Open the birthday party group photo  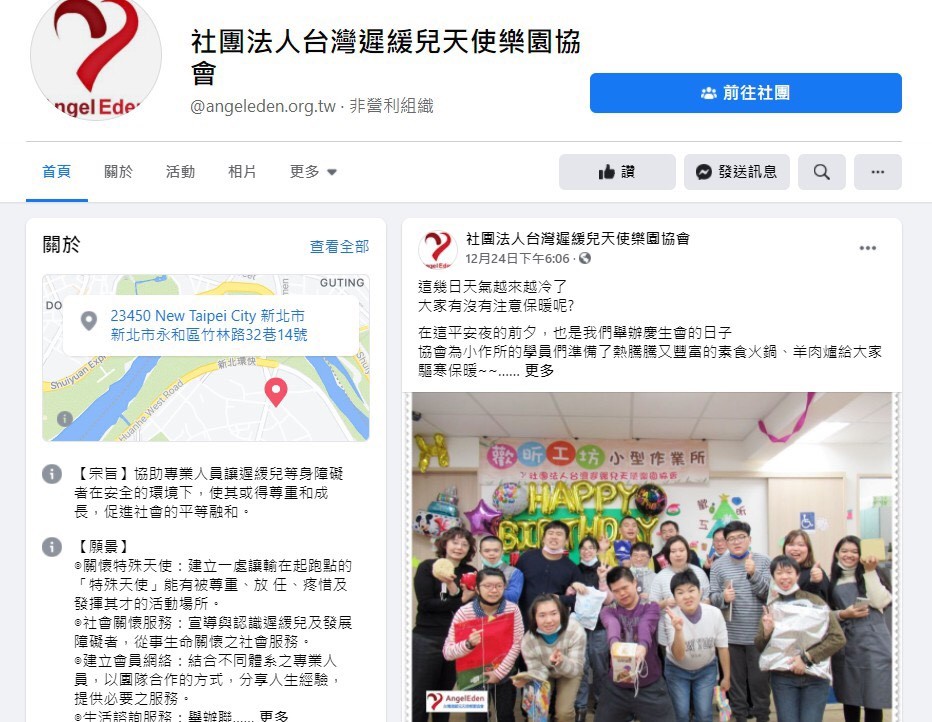(x=652, y=557)
